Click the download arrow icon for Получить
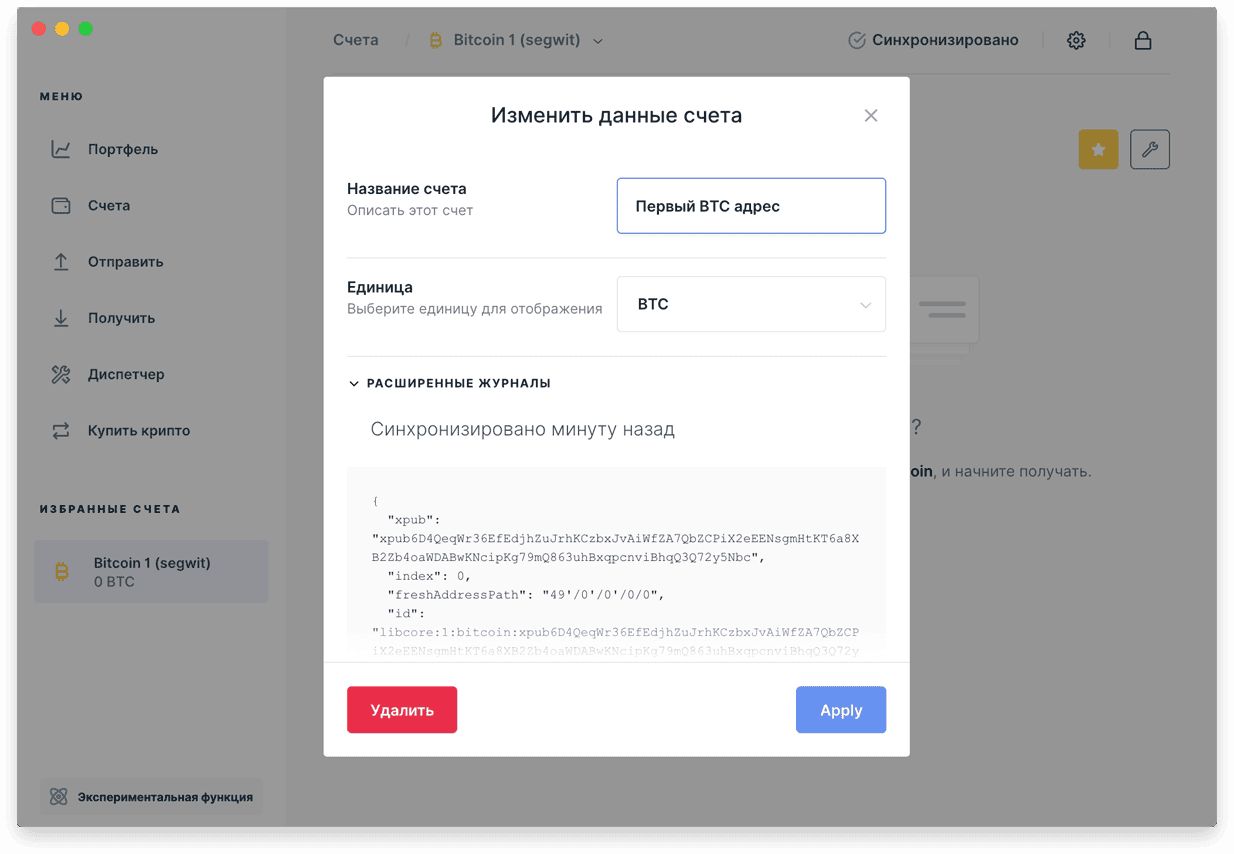 (x=61, y=318)
